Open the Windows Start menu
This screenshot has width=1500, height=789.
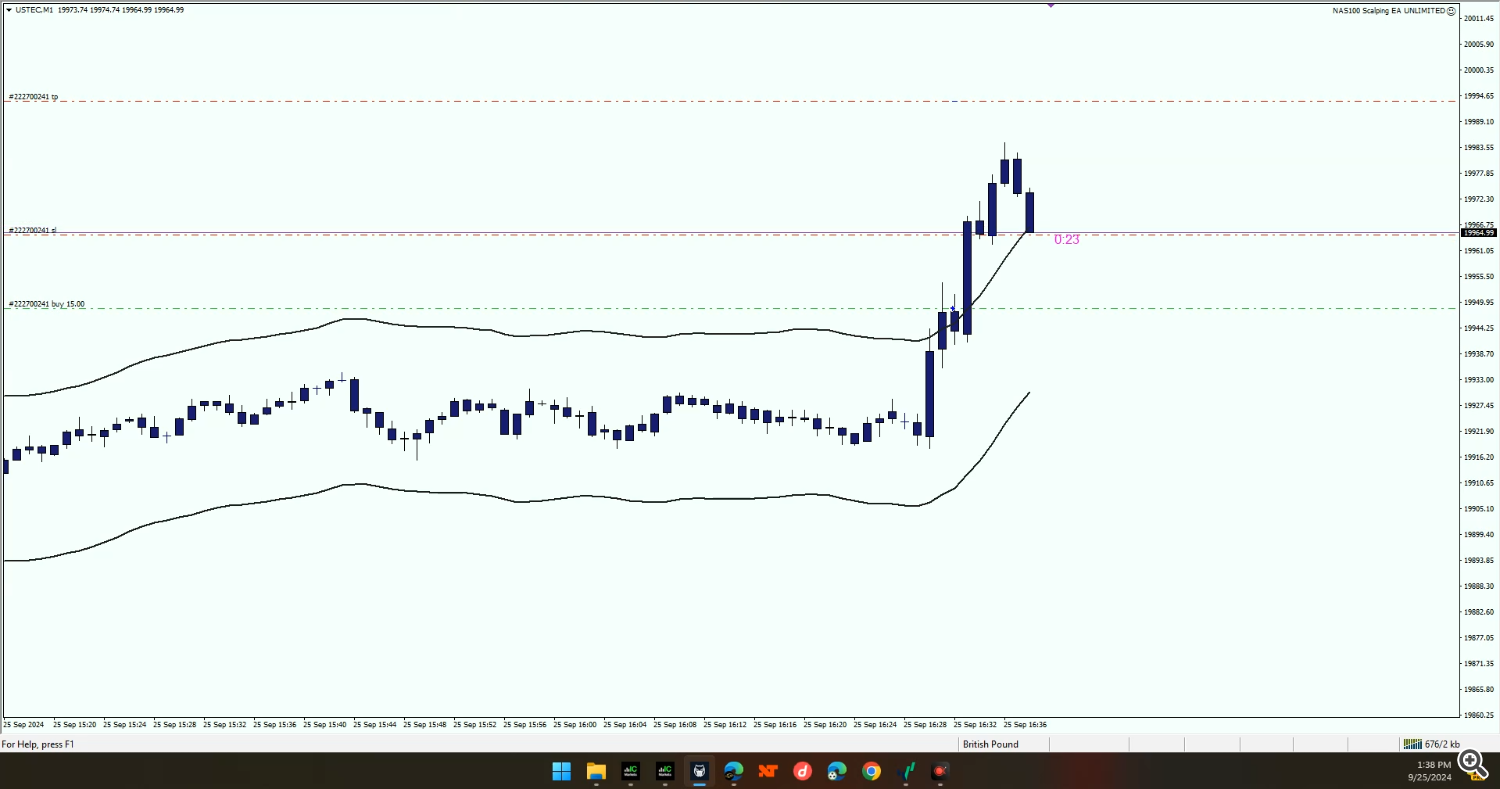point(561,771)
